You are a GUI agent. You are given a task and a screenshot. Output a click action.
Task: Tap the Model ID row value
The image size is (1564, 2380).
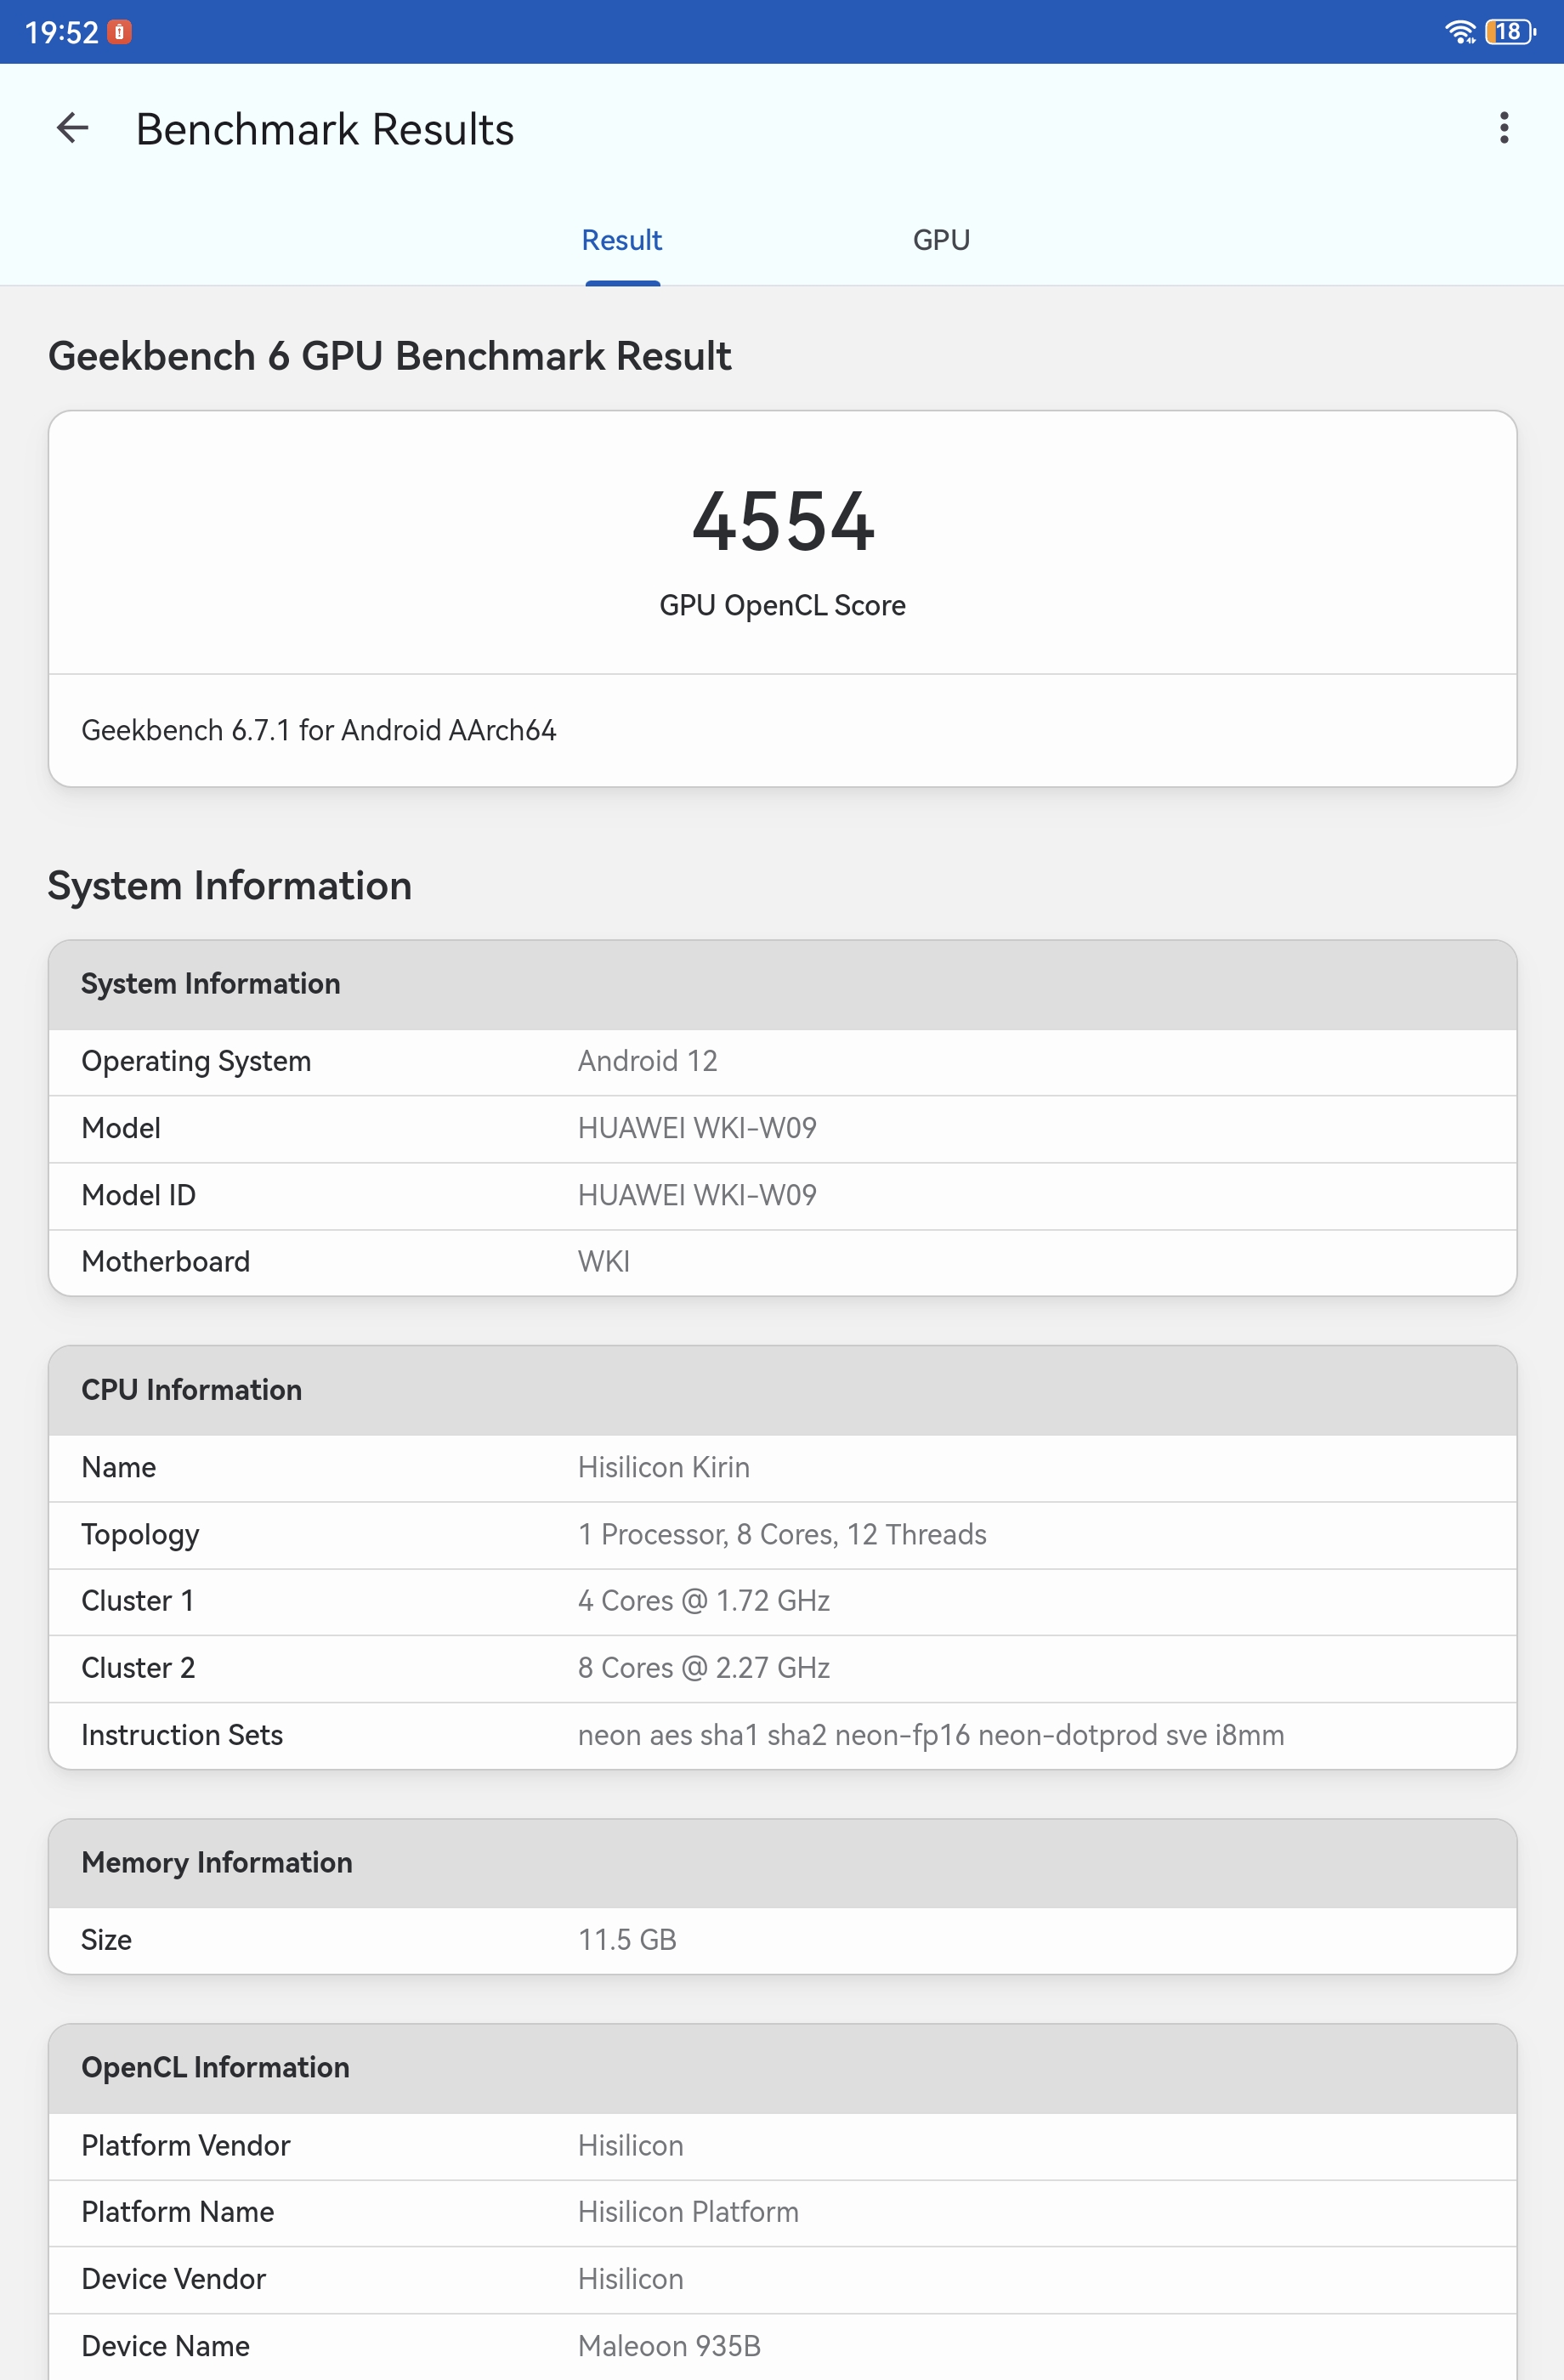pos(697,1195)
